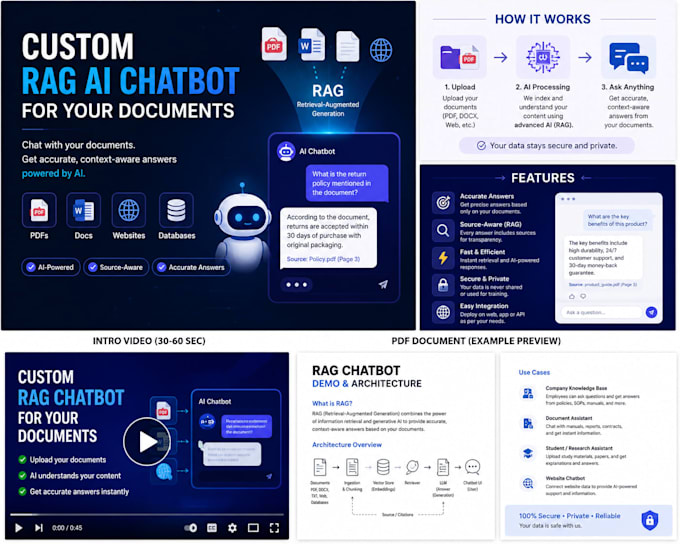680x544 pixels.
Task: Click the 'Use Cases' heading
Action: (534, 372)
